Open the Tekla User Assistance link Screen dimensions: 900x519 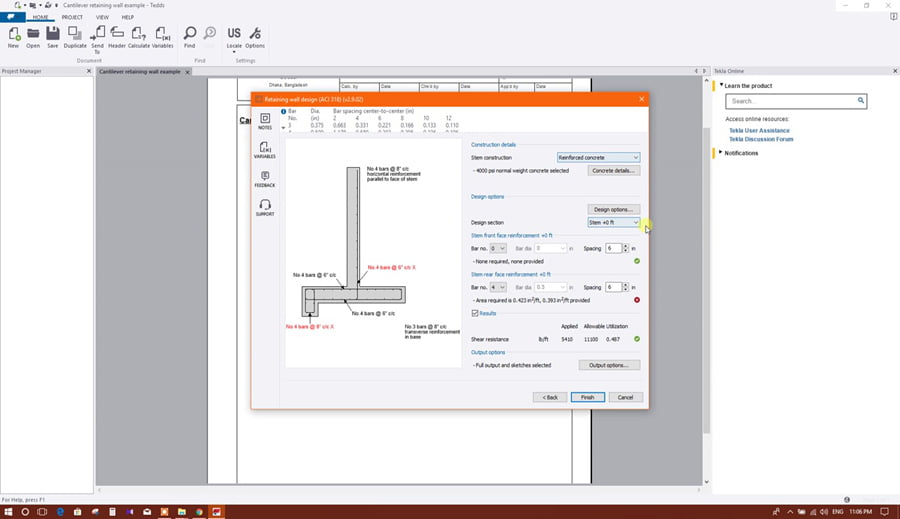tap(759, 130)
